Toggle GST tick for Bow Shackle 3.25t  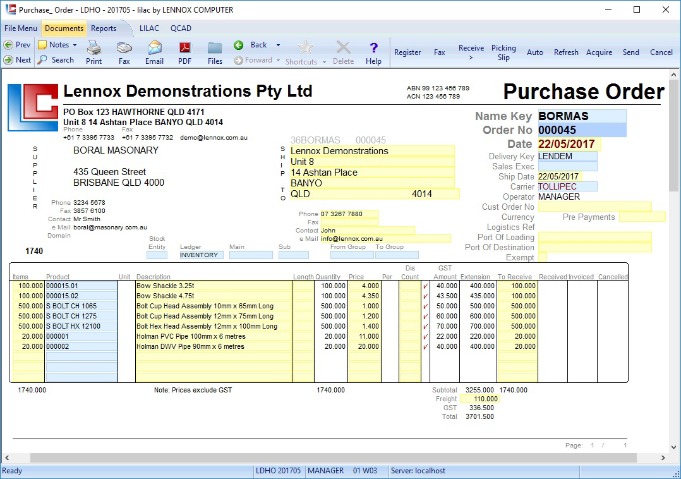tap(425, 286)
